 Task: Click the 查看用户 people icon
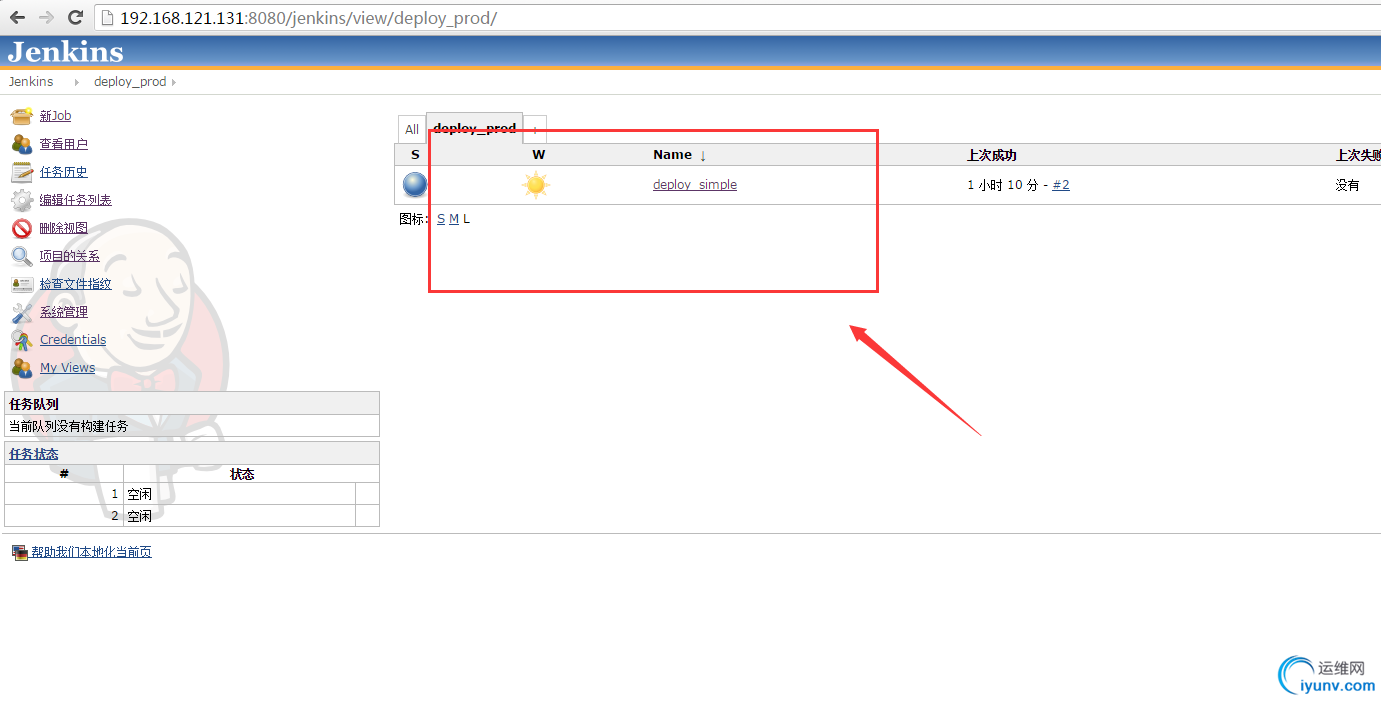pos(22,144)
